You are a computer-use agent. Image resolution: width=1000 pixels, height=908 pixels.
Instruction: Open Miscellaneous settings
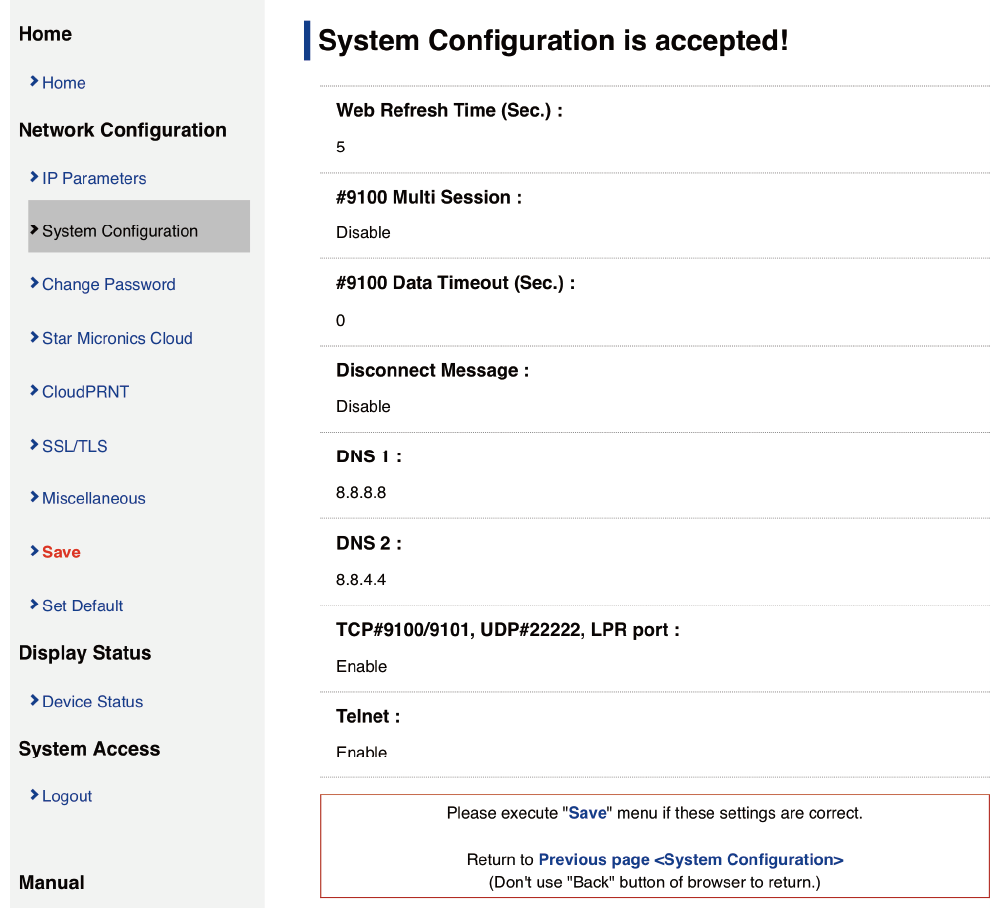pos(93,498)
